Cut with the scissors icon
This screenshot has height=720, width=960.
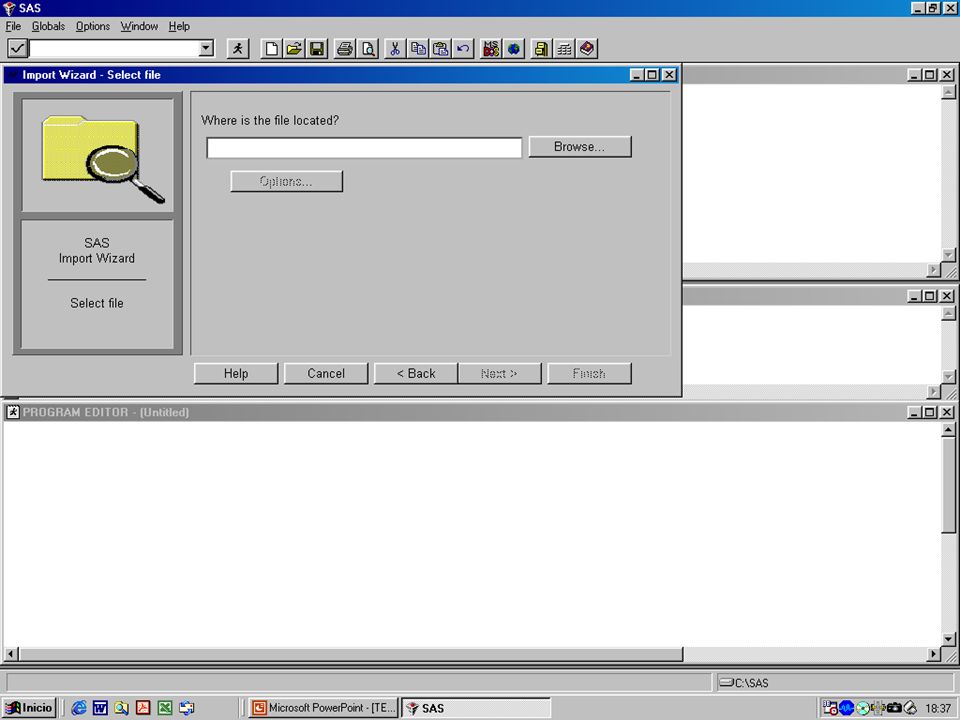[x=396, y=48]
